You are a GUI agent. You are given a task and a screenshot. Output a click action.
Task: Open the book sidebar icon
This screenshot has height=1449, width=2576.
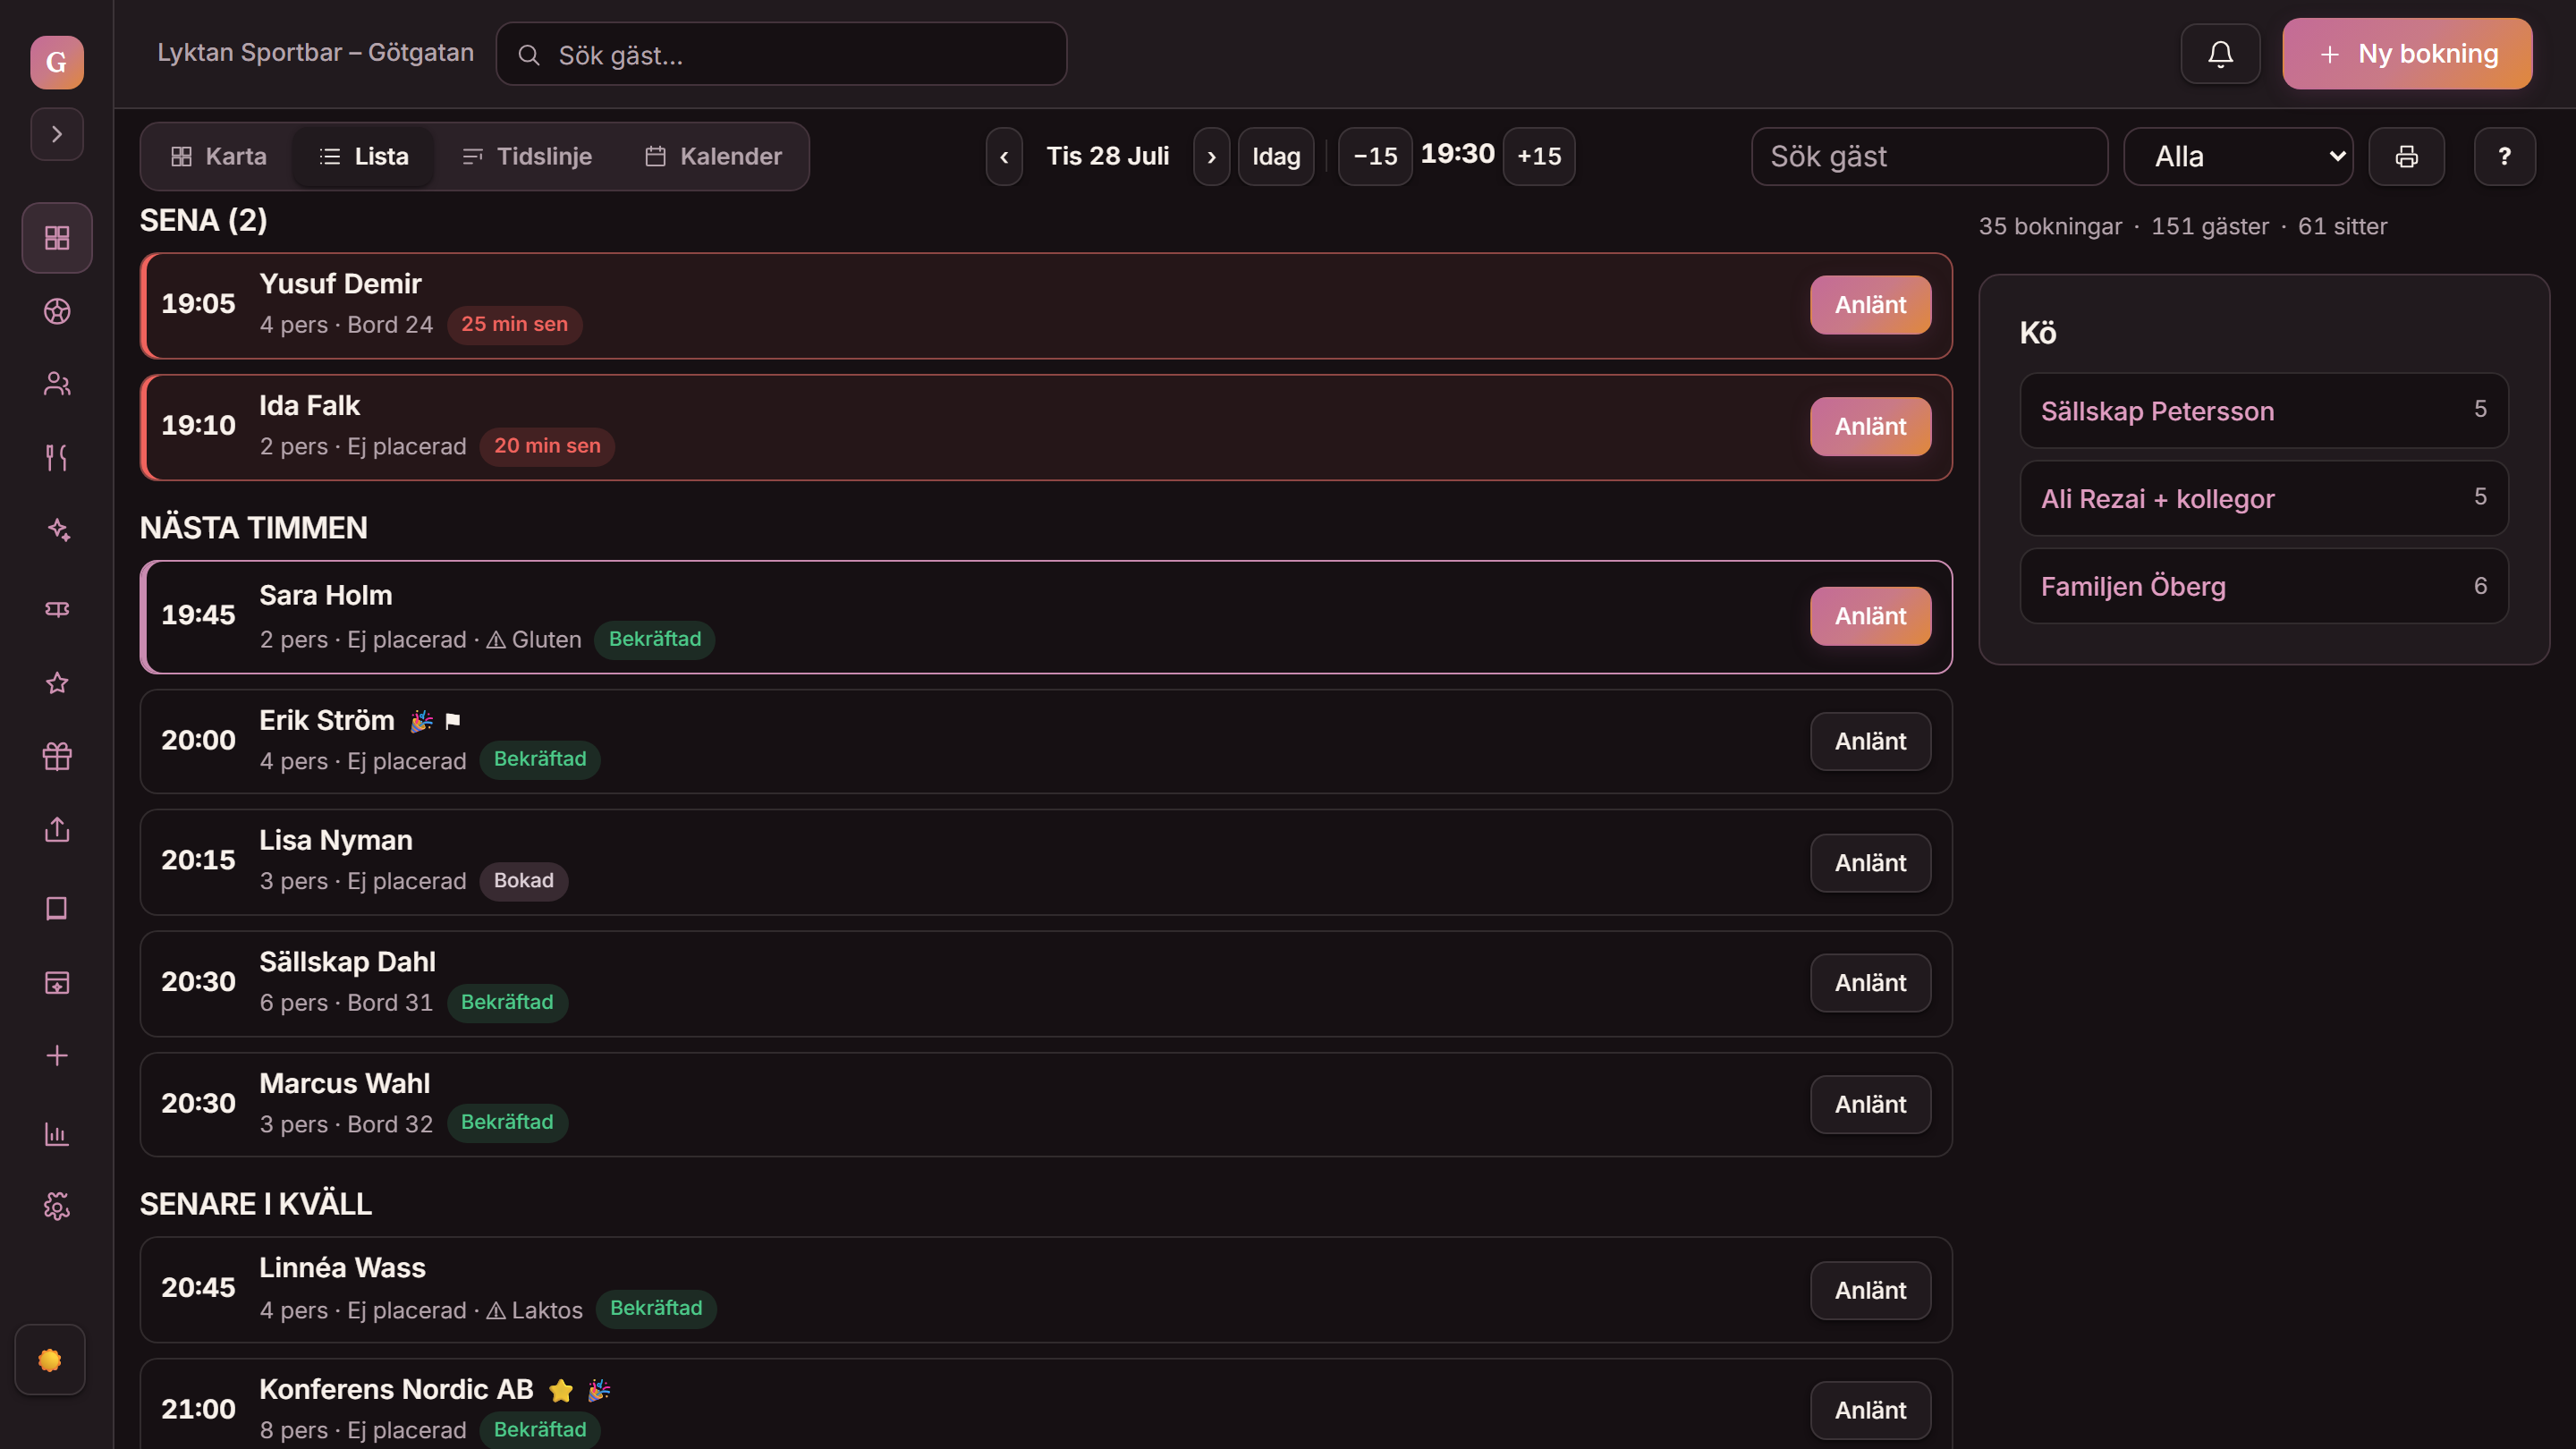click(x=57, y=908)
